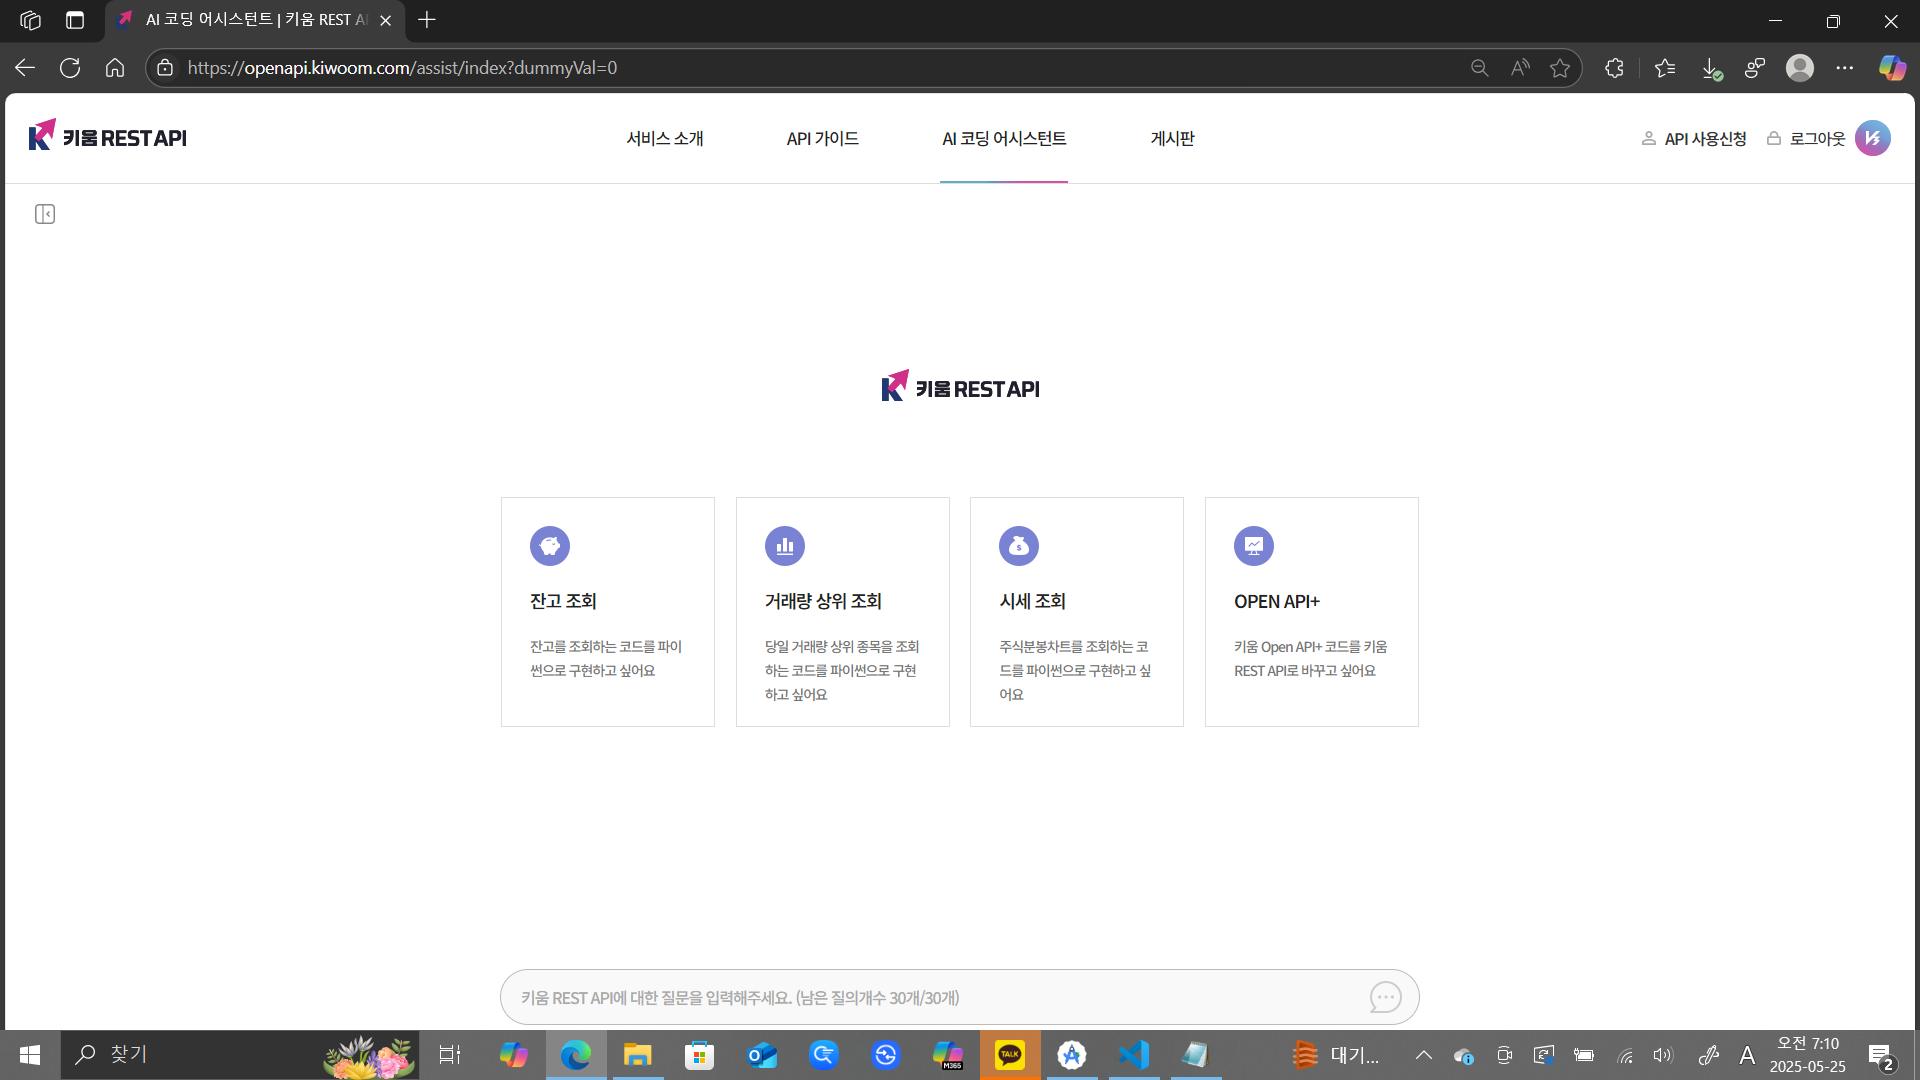Open Task View from taskbar
1920x1080 pixels.
450,1055
